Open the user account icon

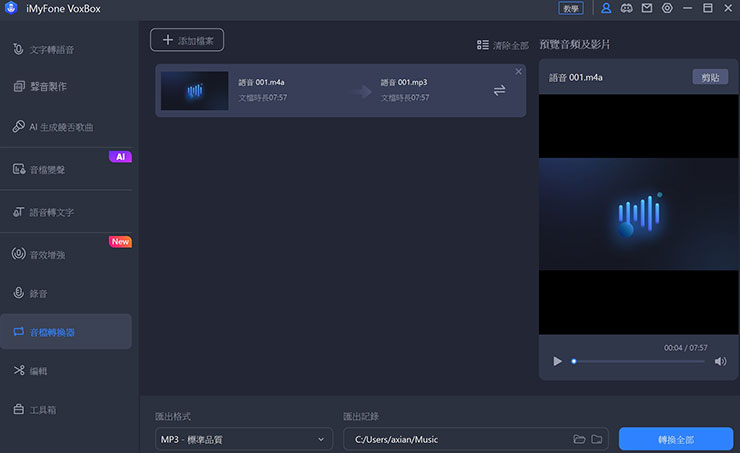[x=606, y=8]
